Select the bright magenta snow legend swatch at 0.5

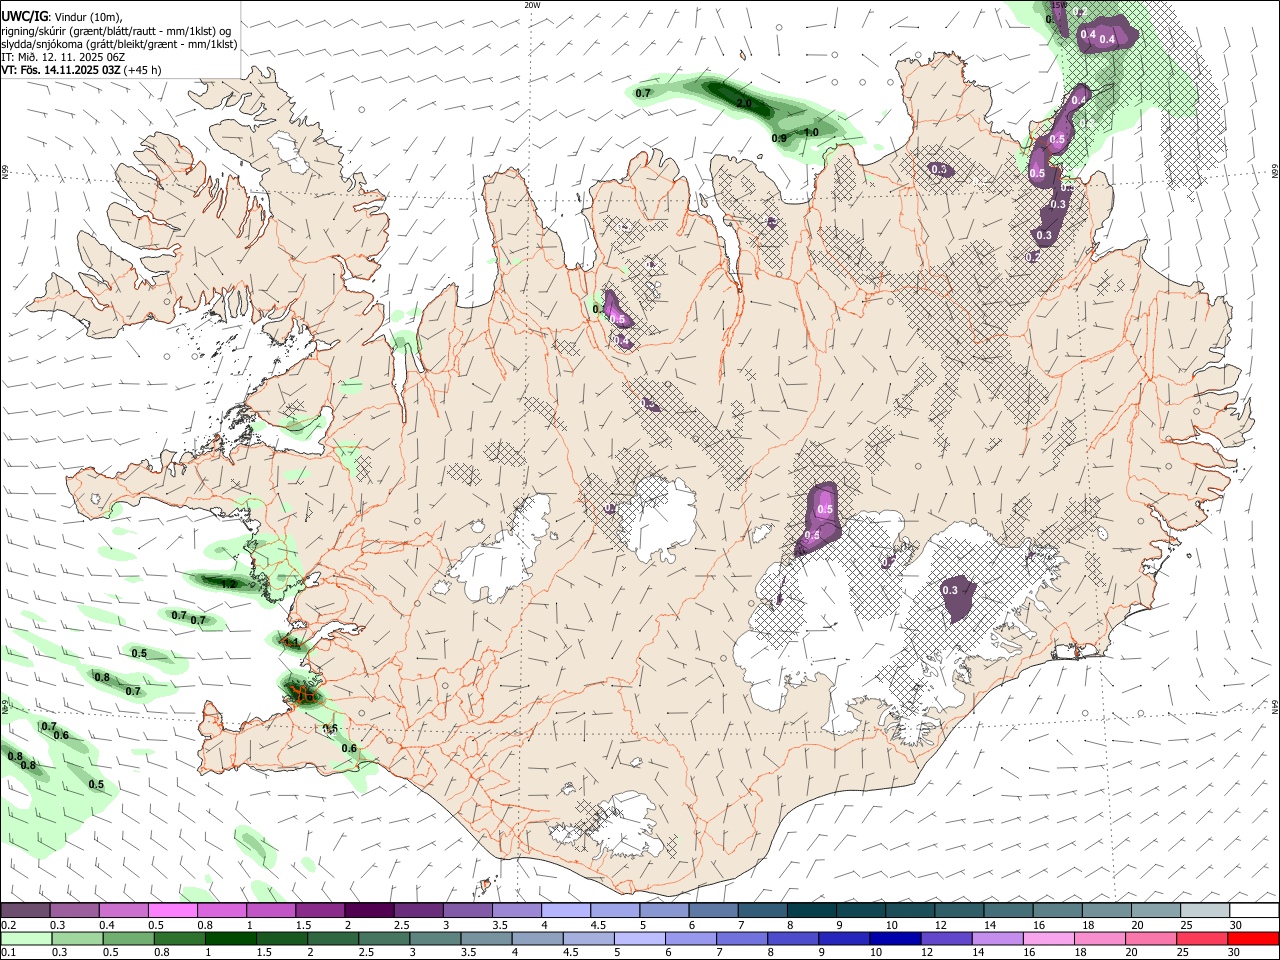pyautogui.click(x=172, y=911)
